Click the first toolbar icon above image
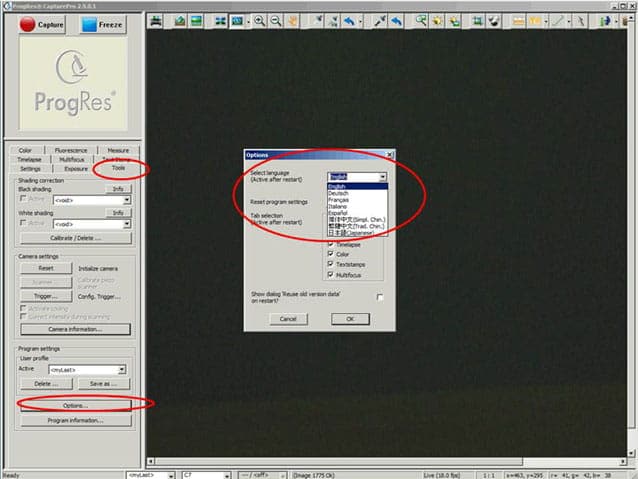 tap(156, 20)
